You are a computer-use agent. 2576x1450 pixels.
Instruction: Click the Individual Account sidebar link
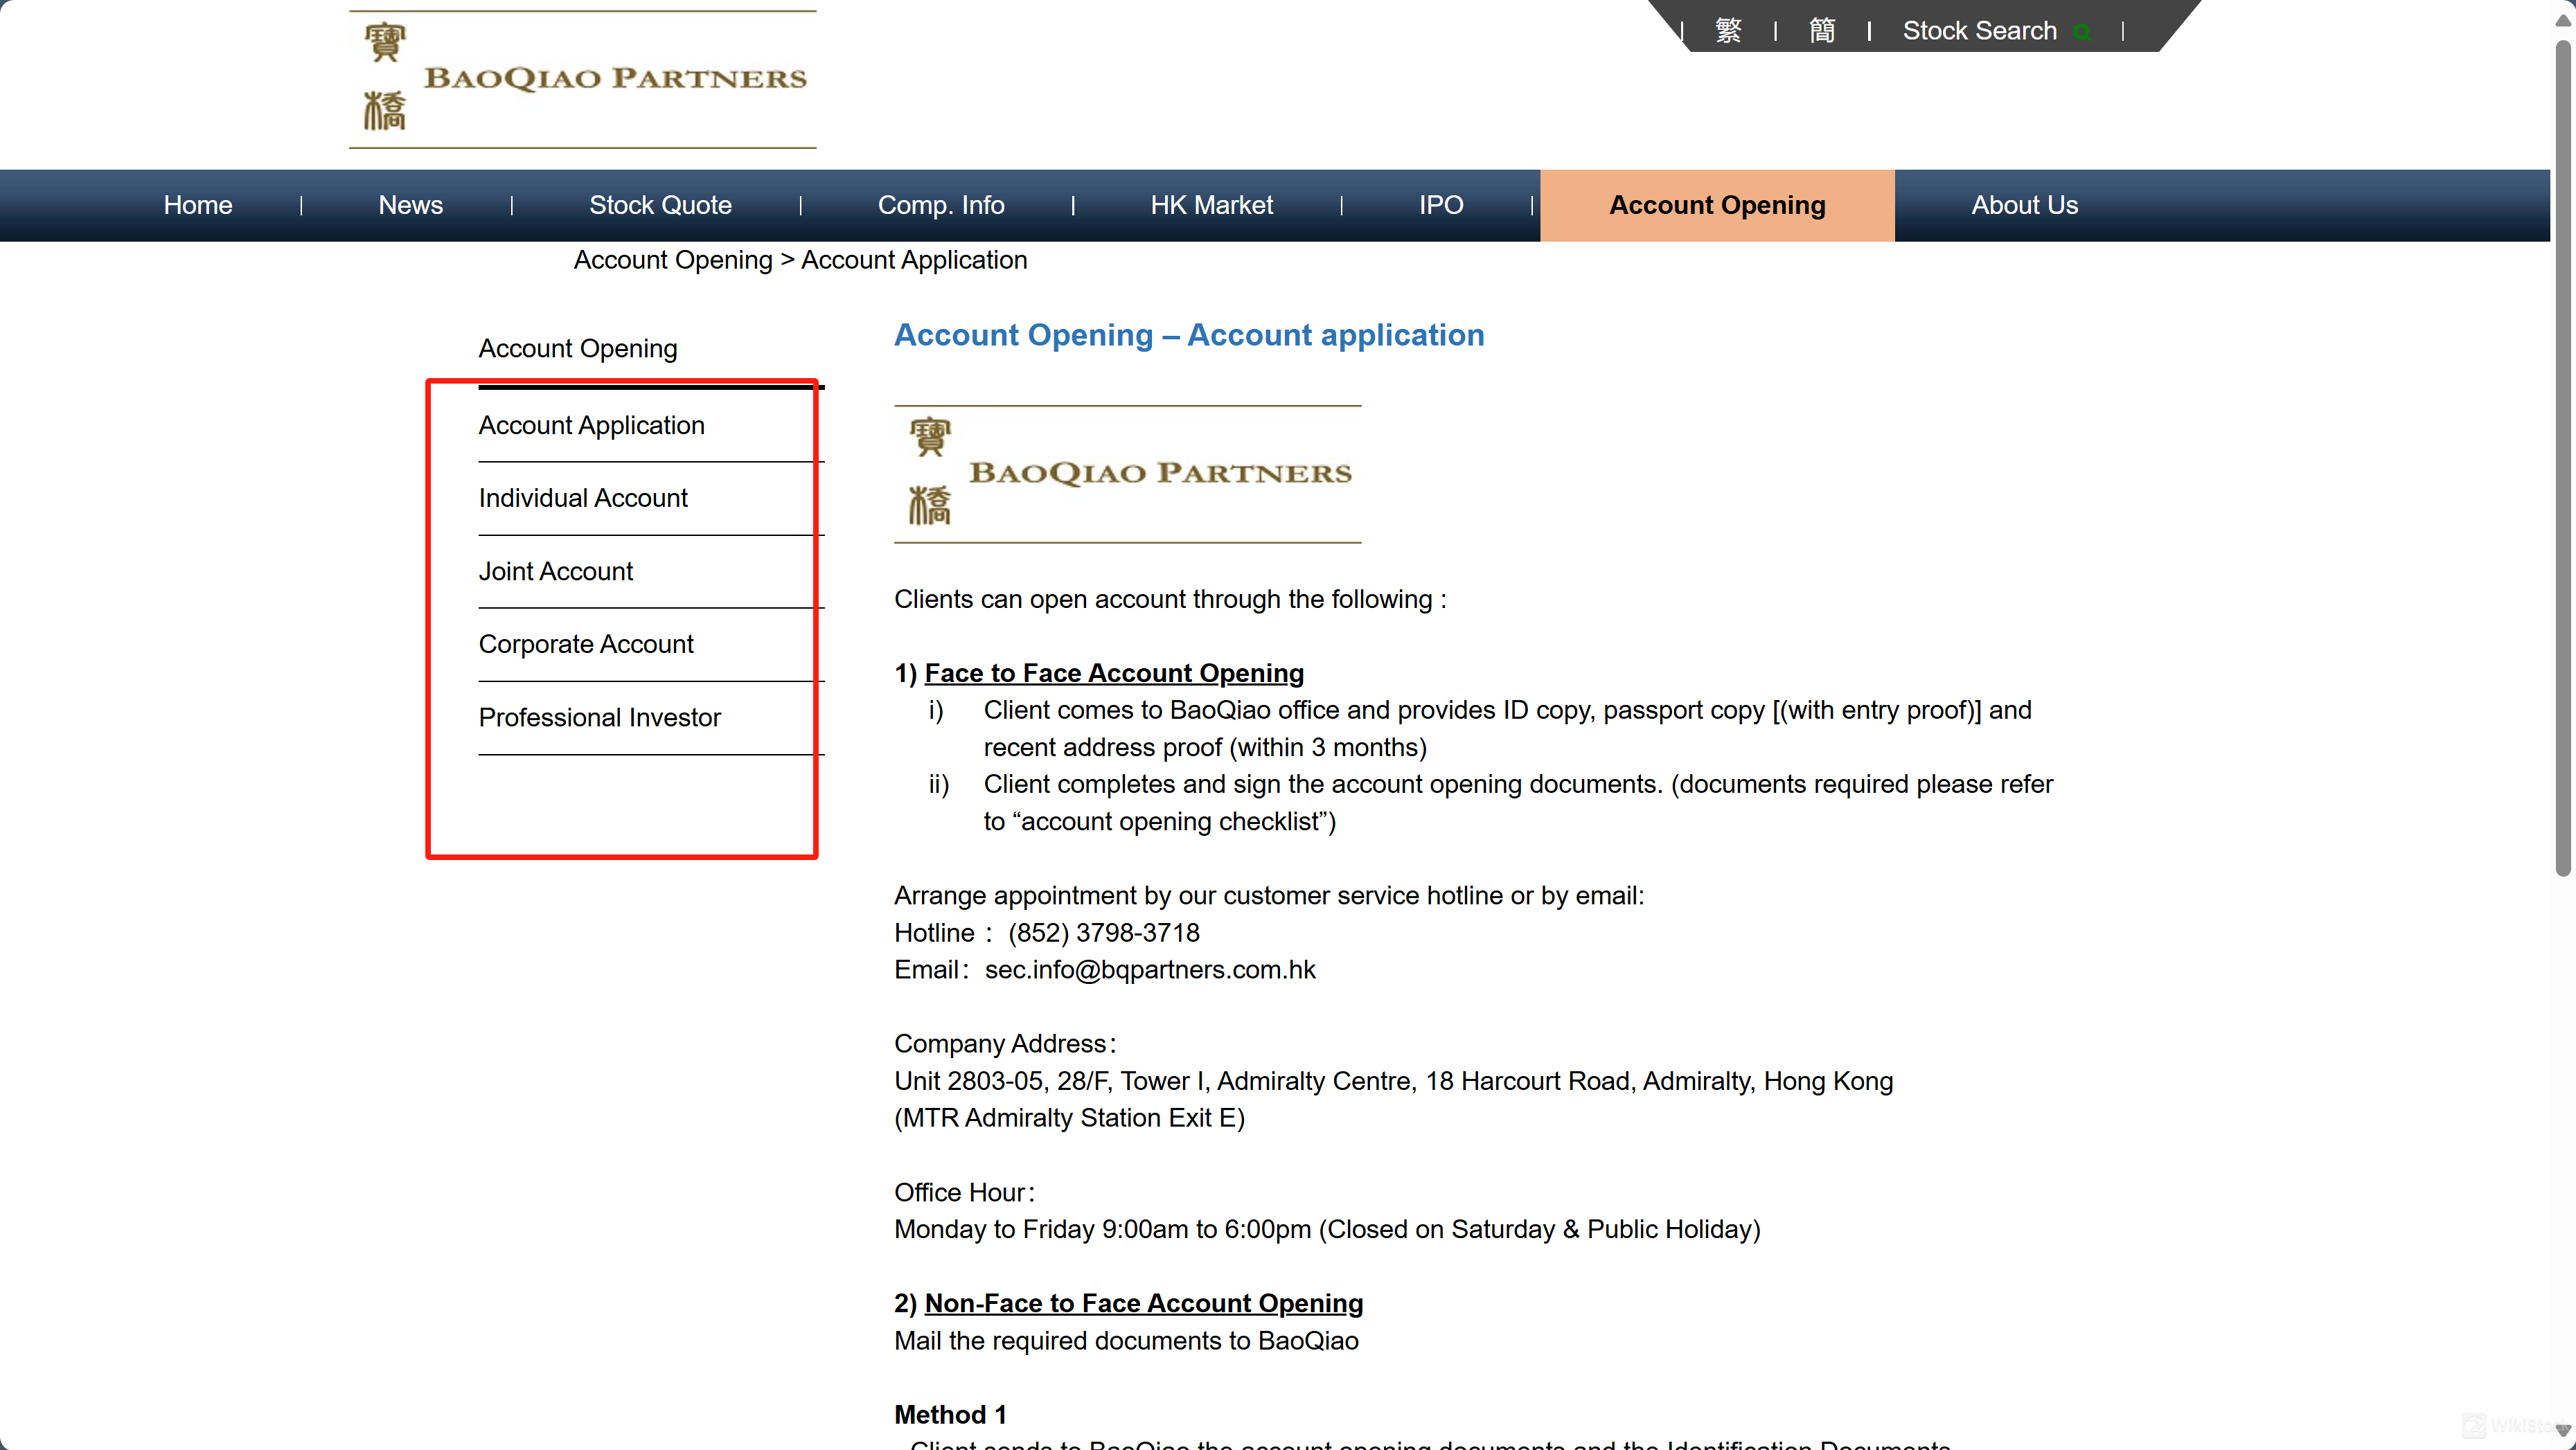[584, 497]
